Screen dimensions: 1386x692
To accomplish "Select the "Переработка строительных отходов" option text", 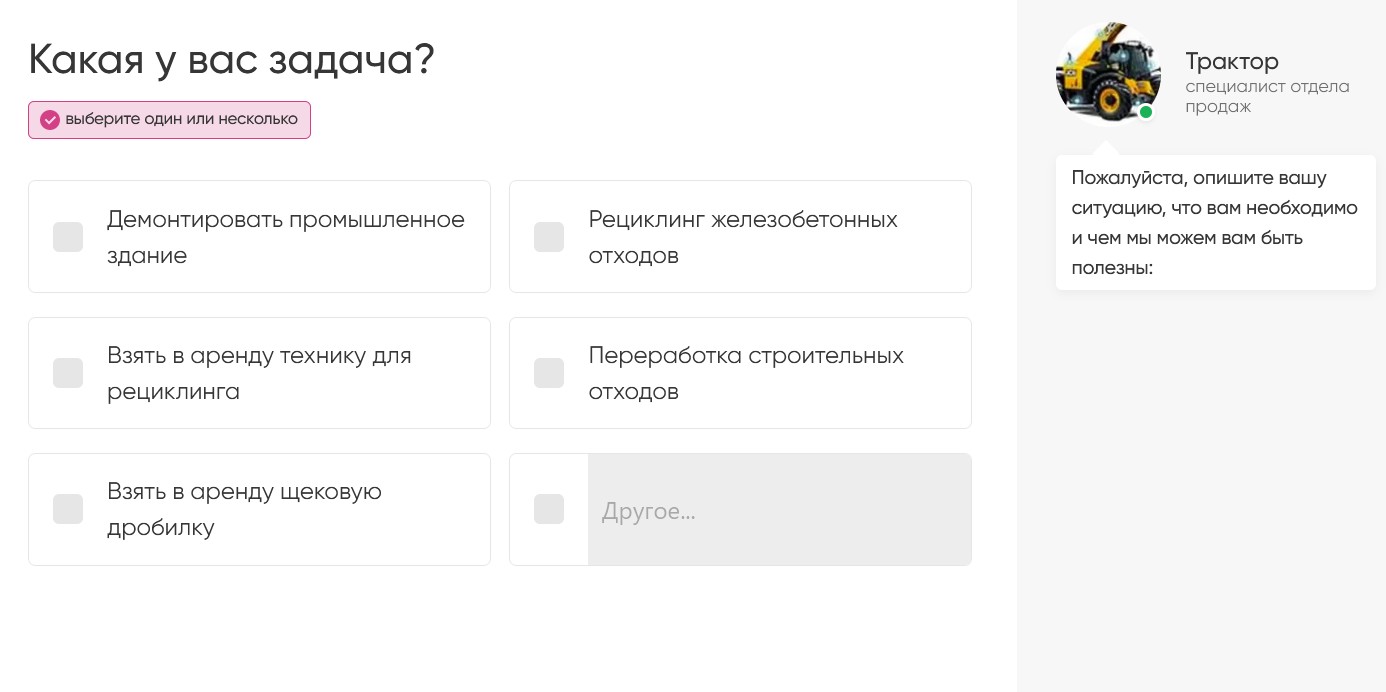I will [745, 373].
